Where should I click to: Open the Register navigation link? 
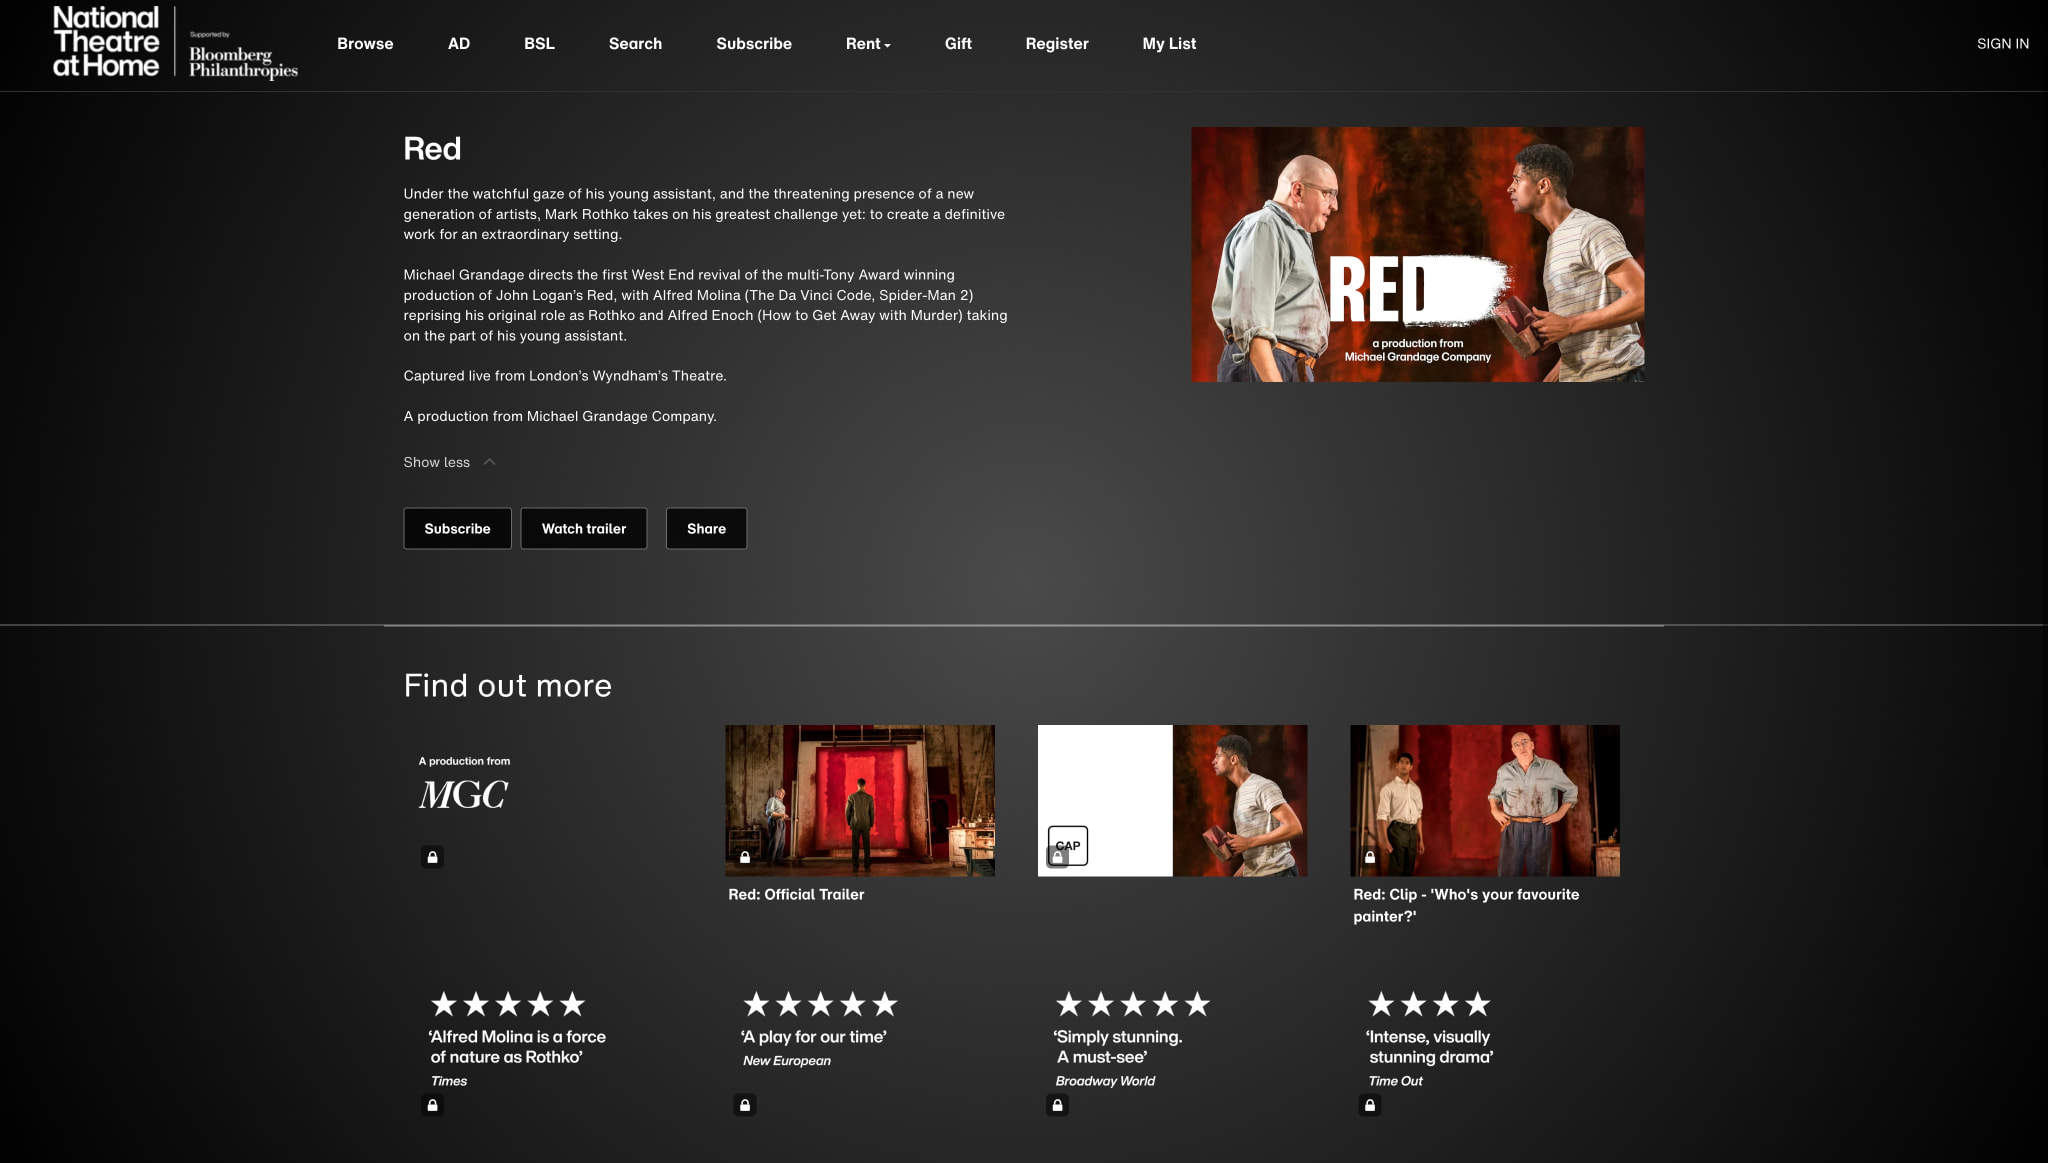(1057, 44)
